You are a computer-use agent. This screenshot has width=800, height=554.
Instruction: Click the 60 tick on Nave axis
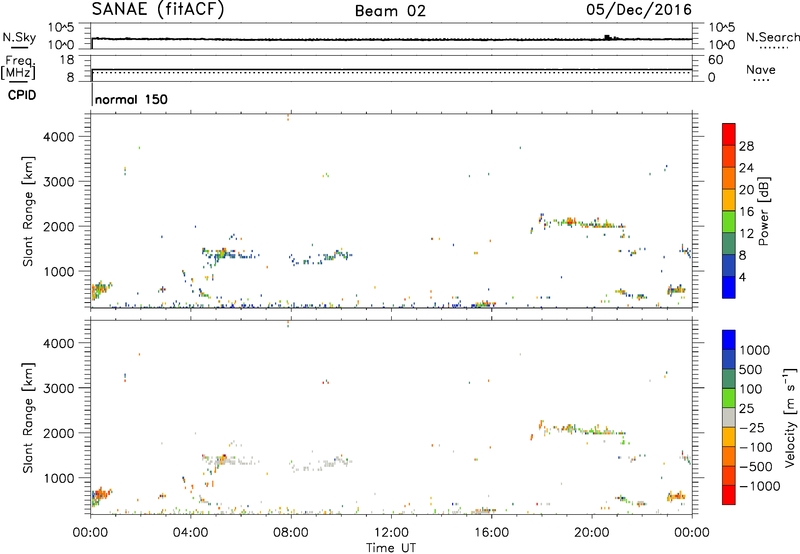click(715, 60)
